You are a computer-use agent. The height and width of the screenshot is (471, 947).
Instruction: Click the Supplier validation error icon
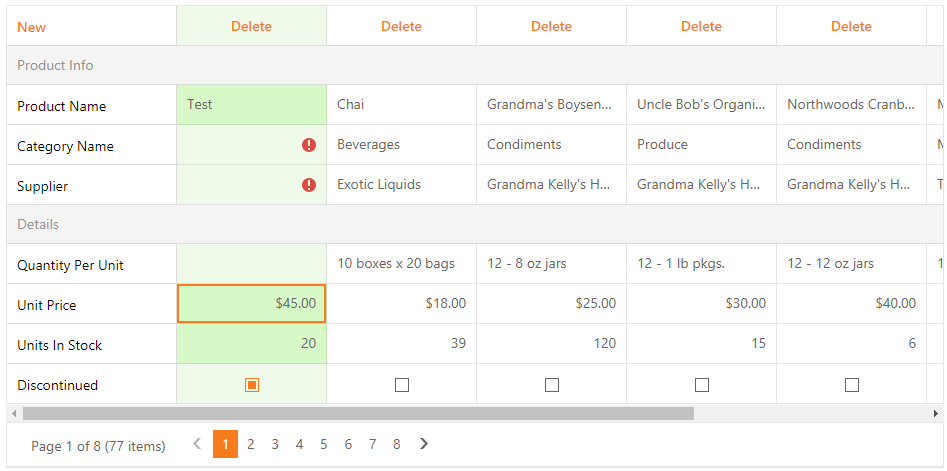pyautogui.click(x=309, y=185)
